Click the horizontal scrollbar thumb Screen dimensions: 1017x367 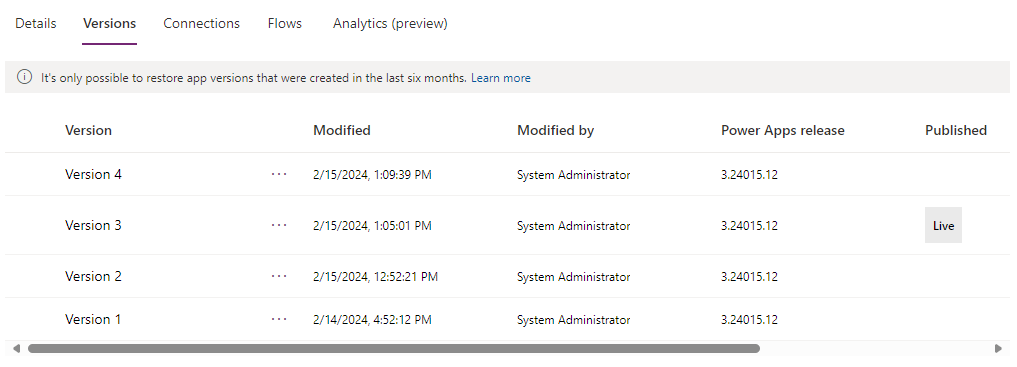coord(394,348)
